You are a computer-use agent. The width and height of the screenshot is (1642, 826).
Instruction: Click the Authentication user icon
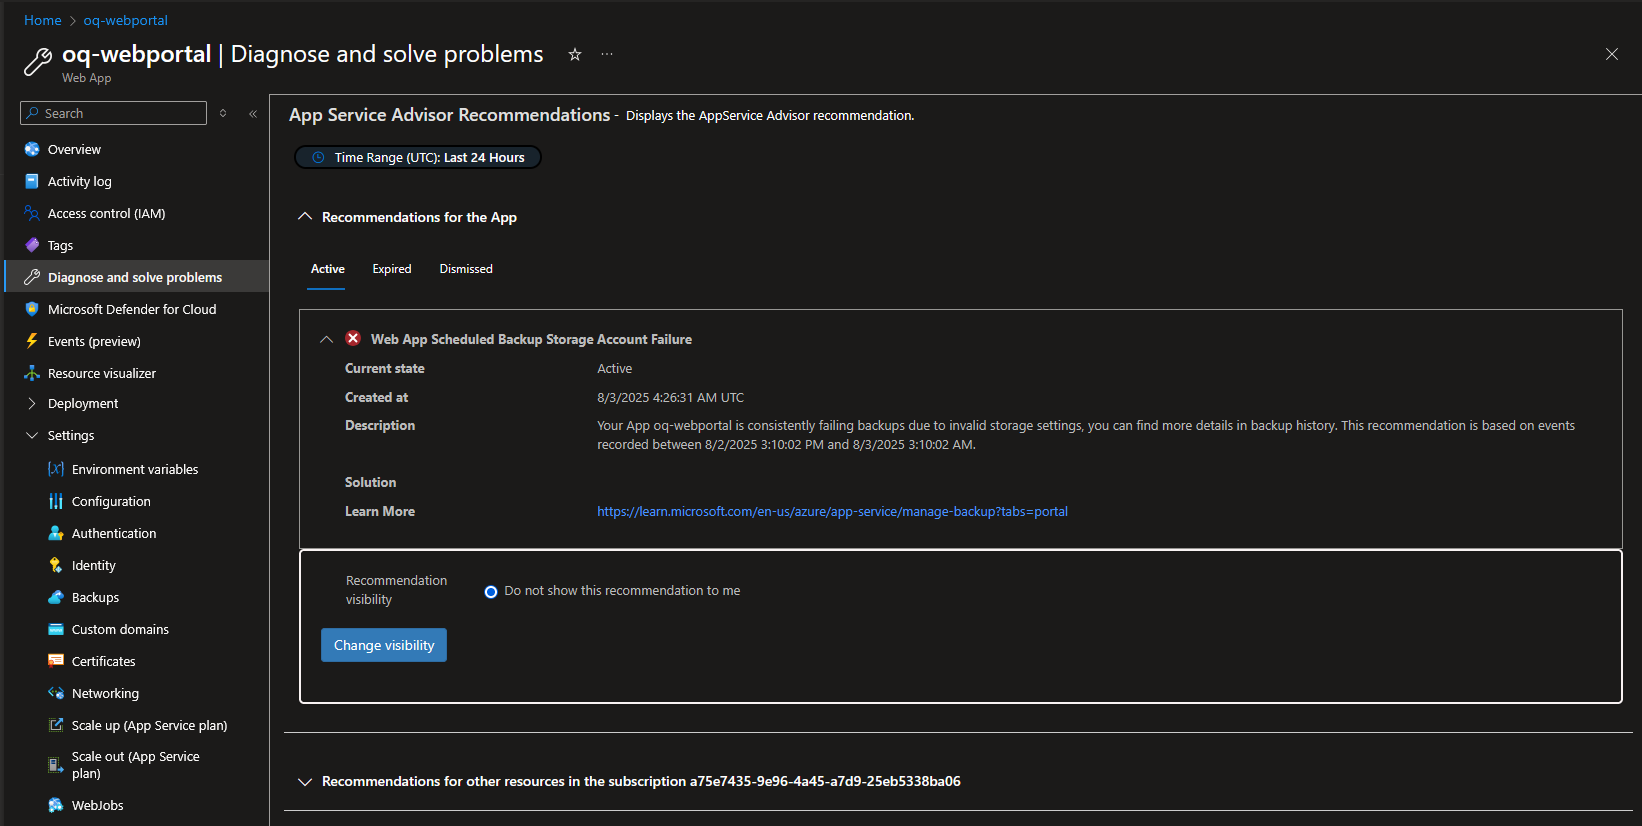pyautogui.click(x=56, y=533)
